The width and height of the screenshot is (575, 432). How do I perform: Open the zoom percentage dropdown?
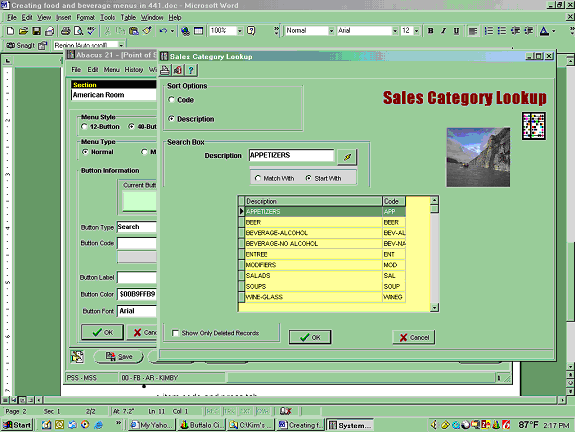pos(239,31)
